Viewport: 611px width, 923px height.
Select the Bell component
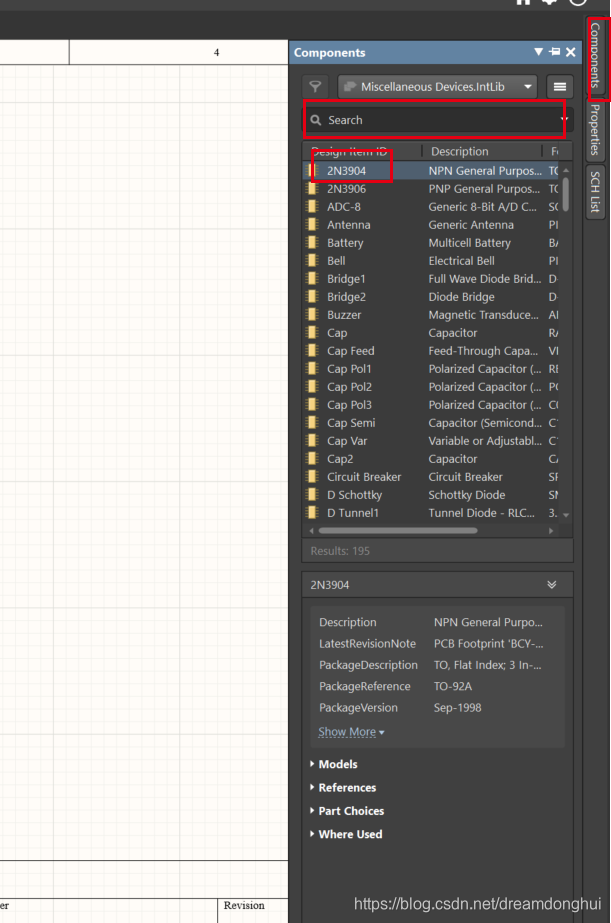pos(431,261)
